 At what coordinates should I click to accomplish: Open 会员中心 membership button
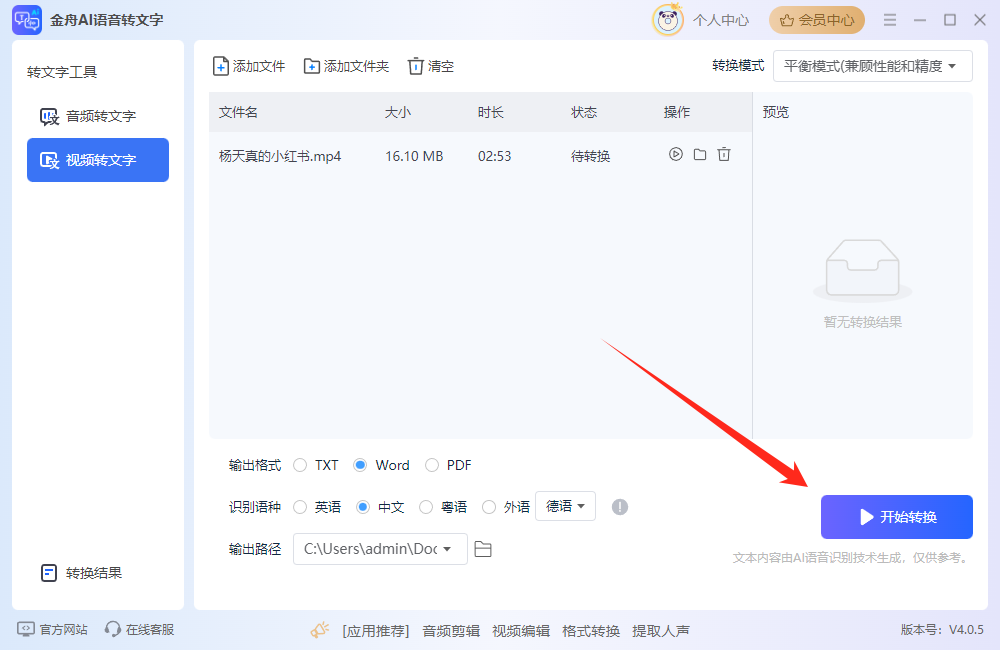pyautogui.click(x=817, y=20)
